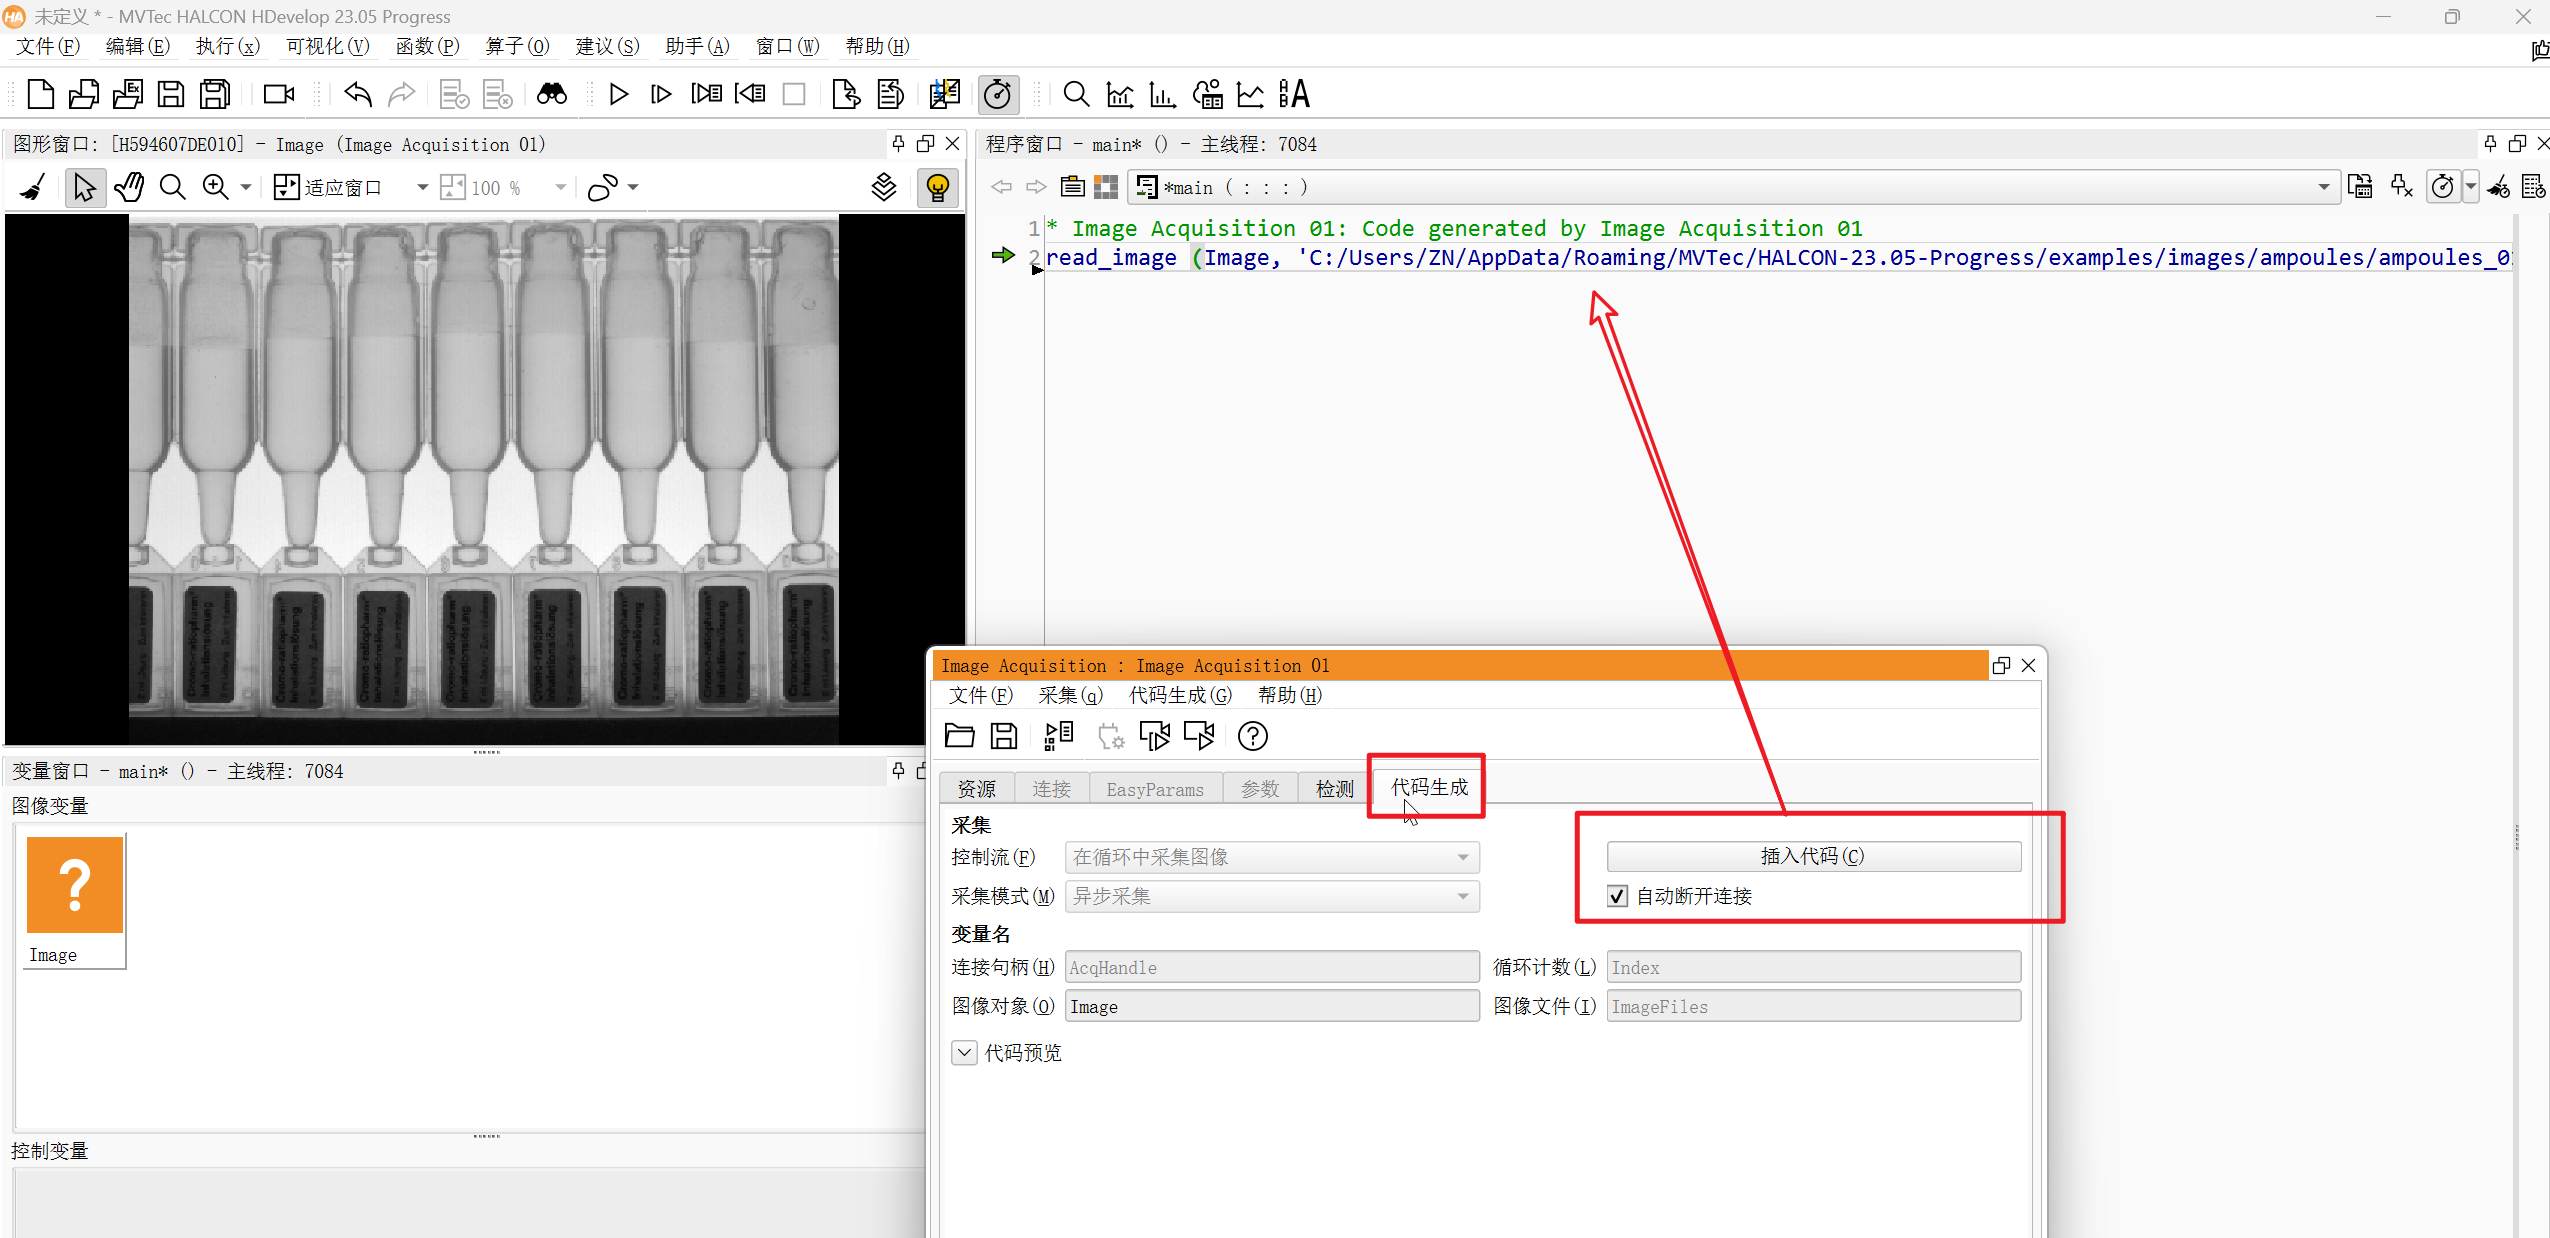
Task: Click the binoculars find icon
Action: tap(551, 94)
